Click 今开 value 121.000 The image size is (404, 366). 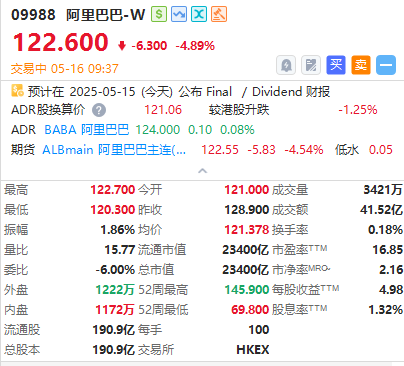coord(247,190)
